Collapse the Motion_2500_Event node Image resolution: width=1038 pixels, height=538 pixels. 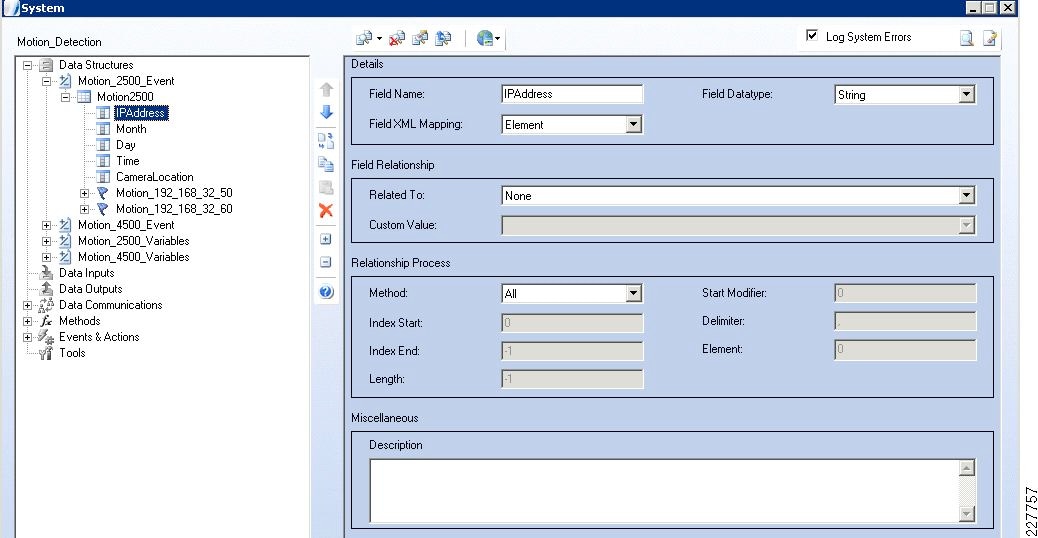click(x=46, y=81)
